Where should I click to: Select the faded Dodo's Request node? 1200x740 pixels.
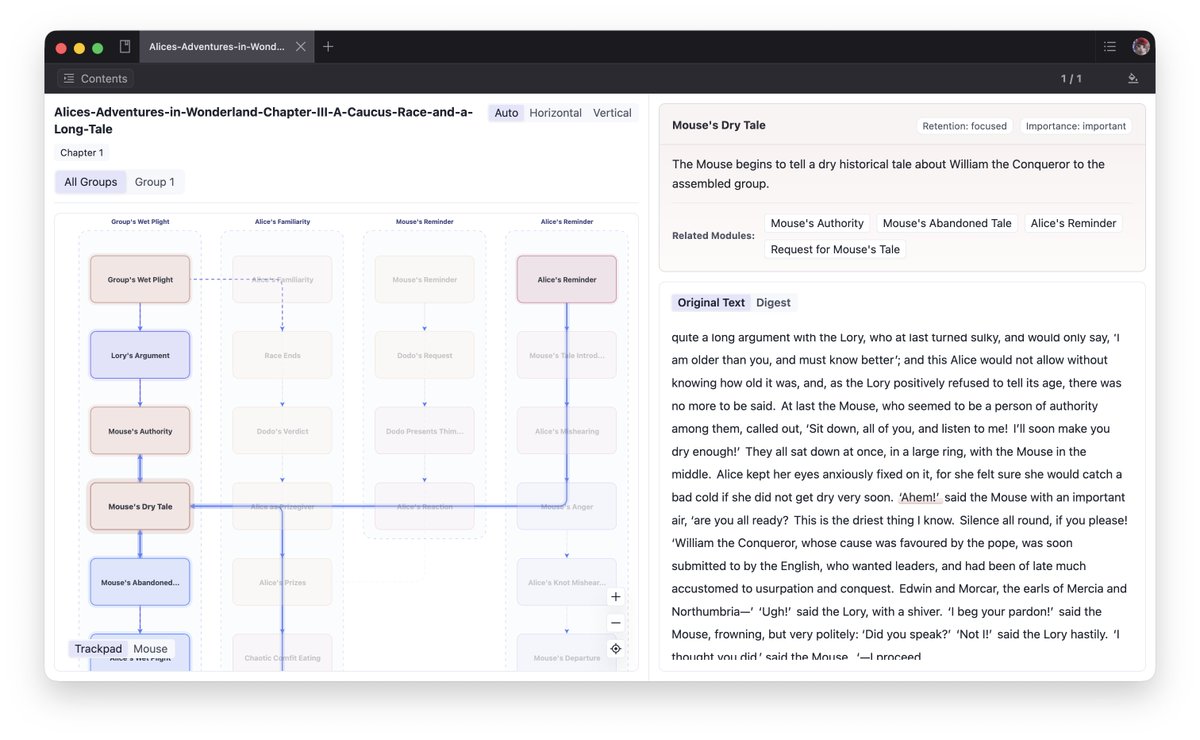424,356
